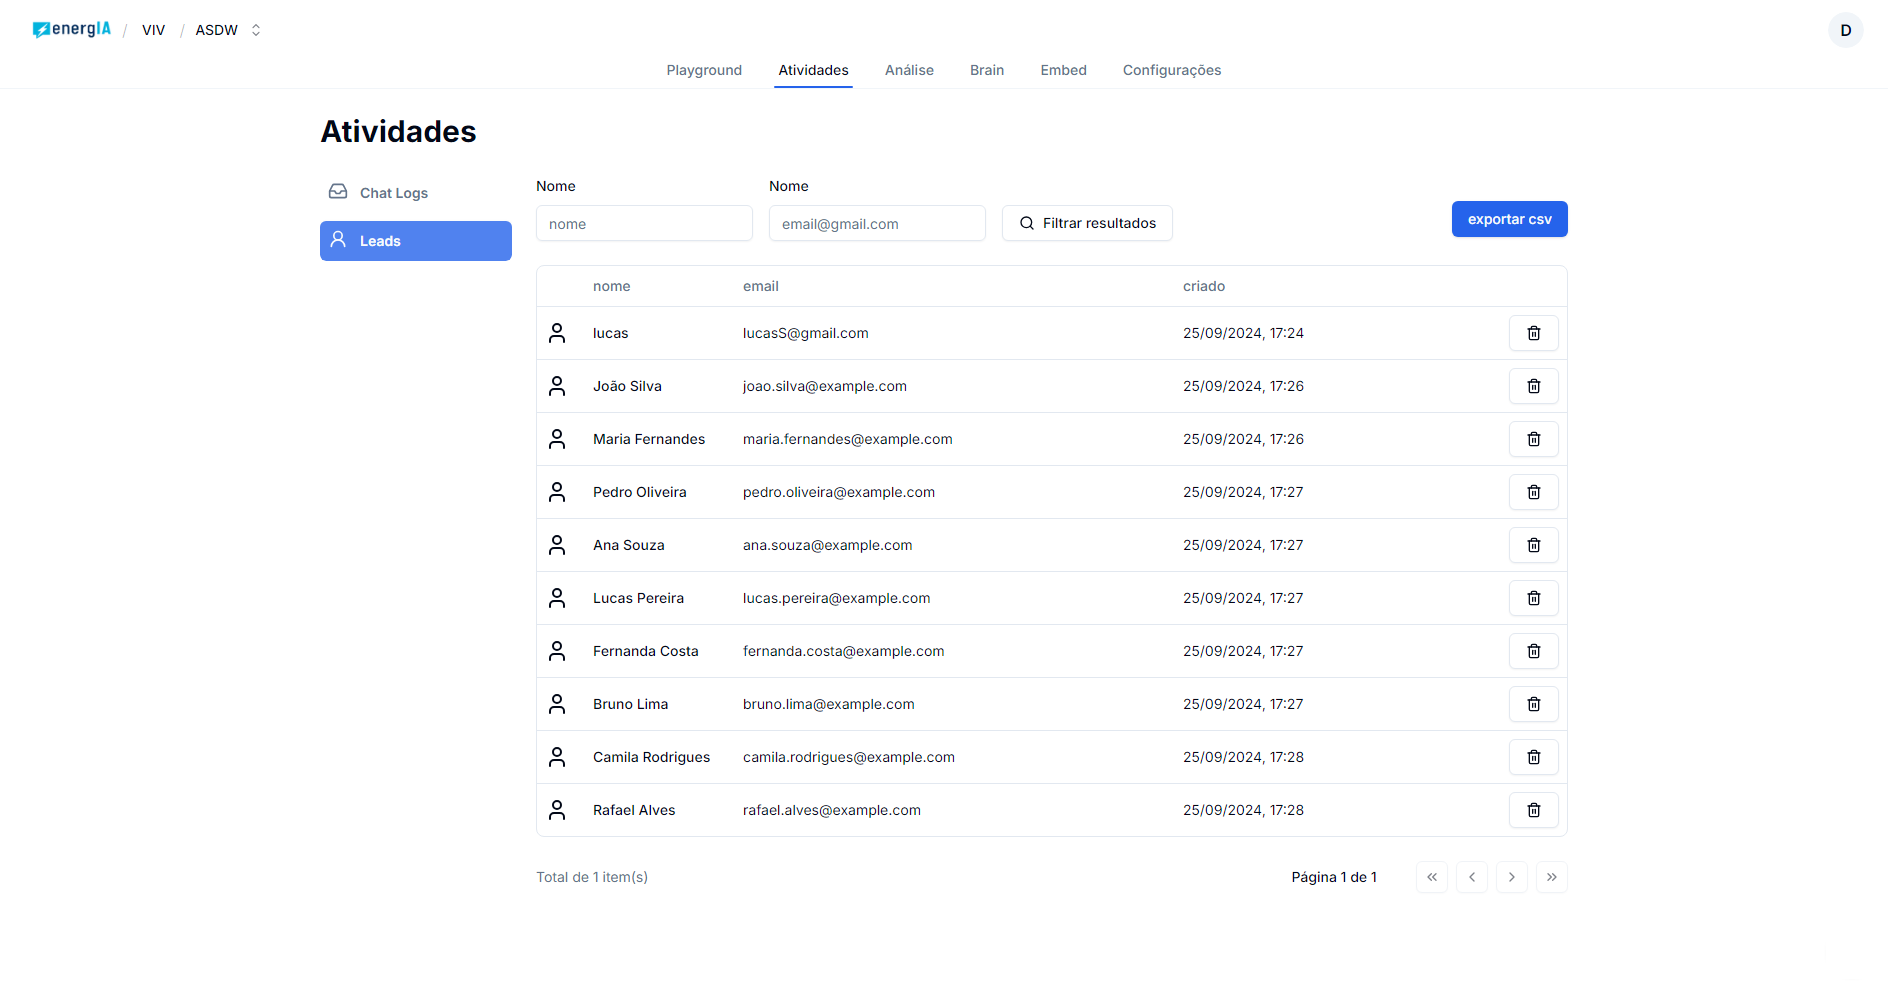The width and height of the screenshot is (1888, 985).
Task: Click the person icon beside Rafael Alves
Action: (x=557, y=810)
